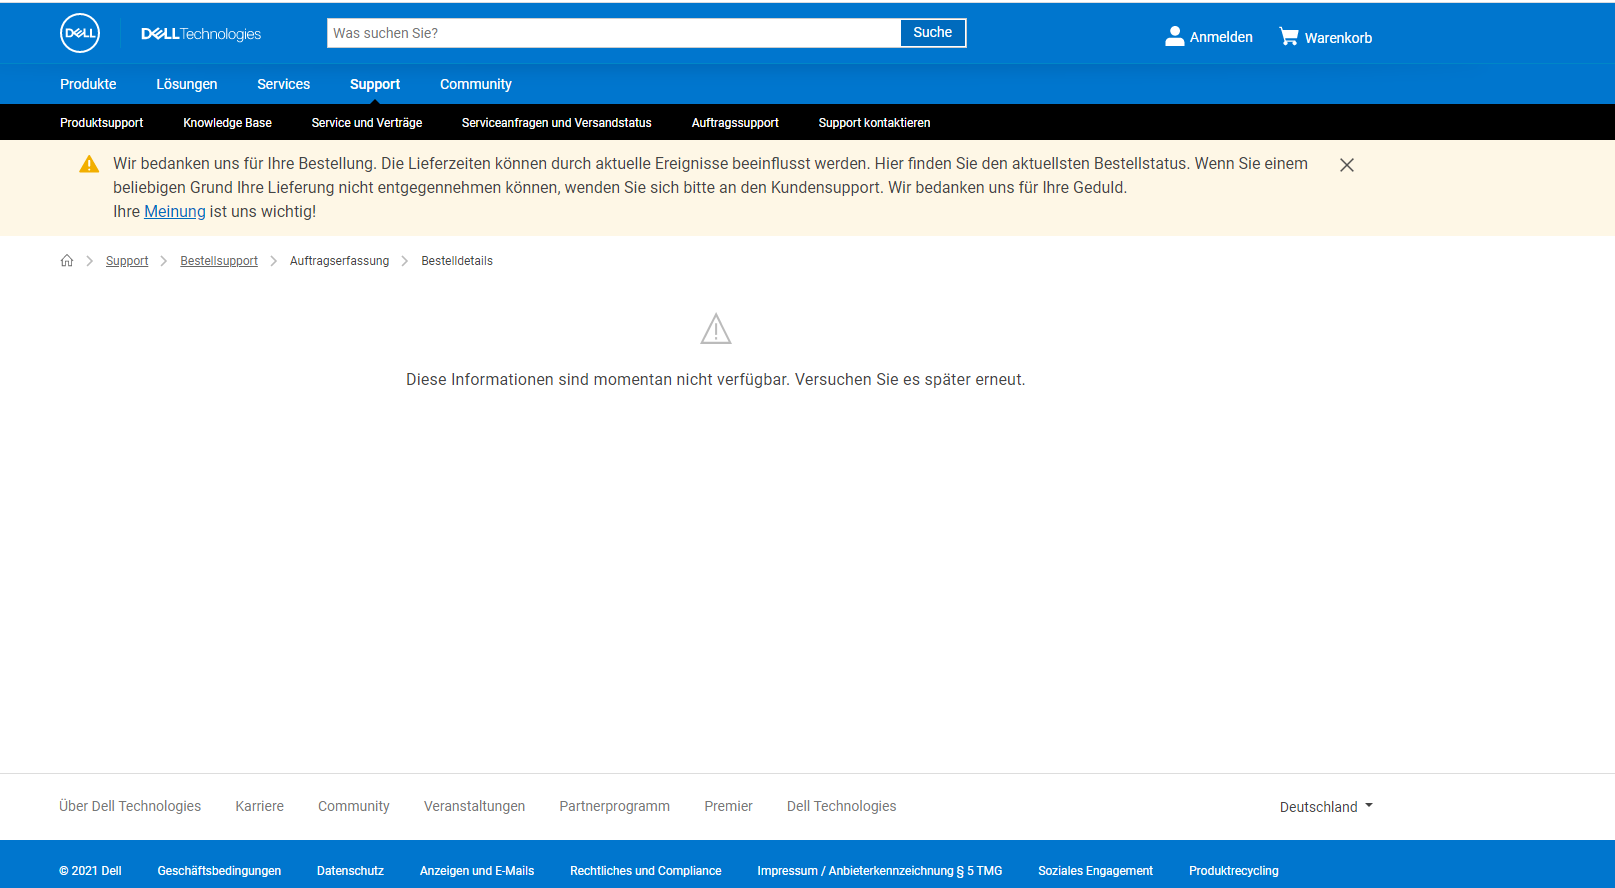Dismiss the yellow notification banner
The height and width of the screenshot is (888, 1615).
pos(1347,165)
